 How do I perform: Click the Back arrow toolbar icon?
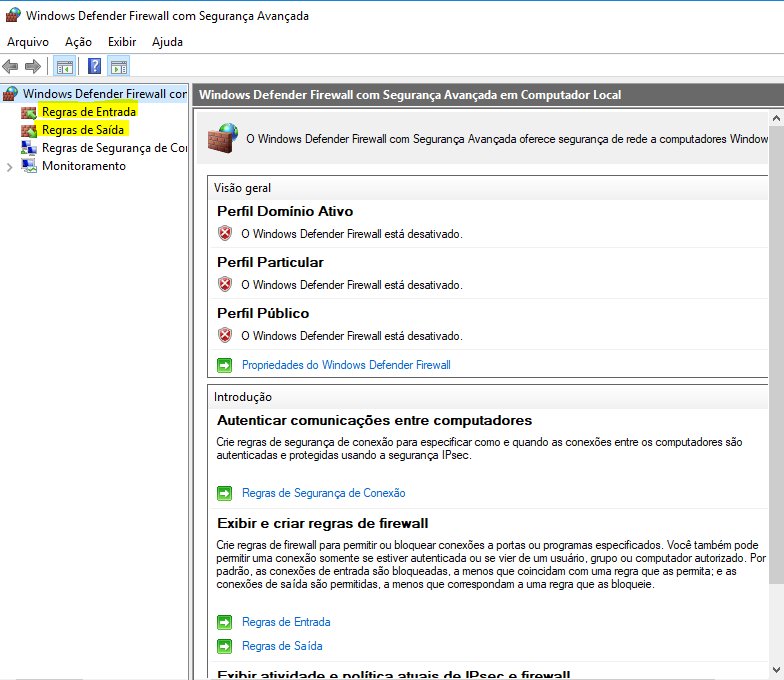tap(10, 66)
